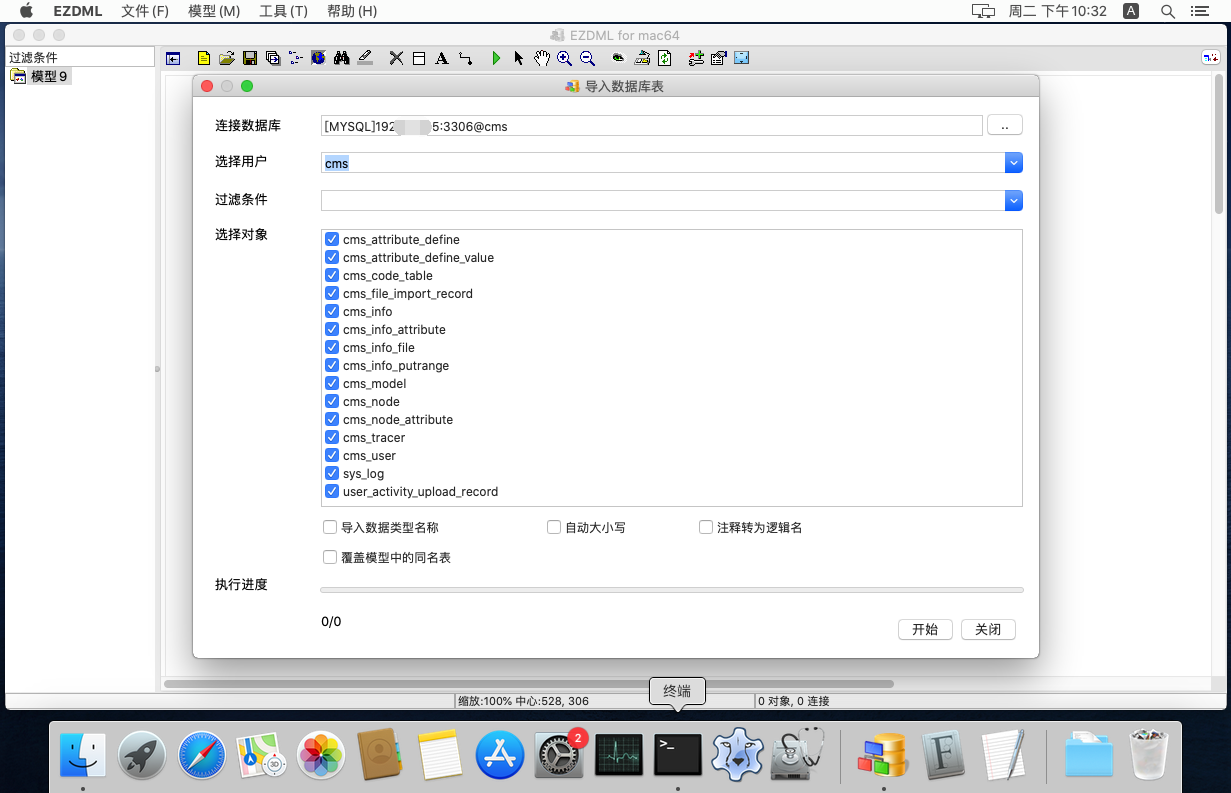This screenshot has height=793, width=1231.
Task: Open Spotlight search in menu bar
Action: pos(1167,11)
